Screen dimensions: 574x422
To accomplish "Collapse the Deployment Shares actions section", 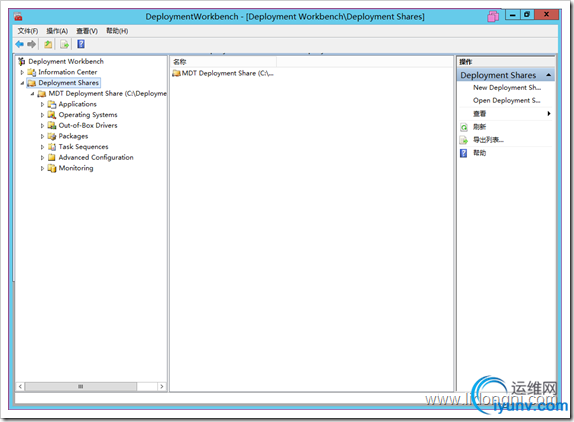I will [548, 75].
